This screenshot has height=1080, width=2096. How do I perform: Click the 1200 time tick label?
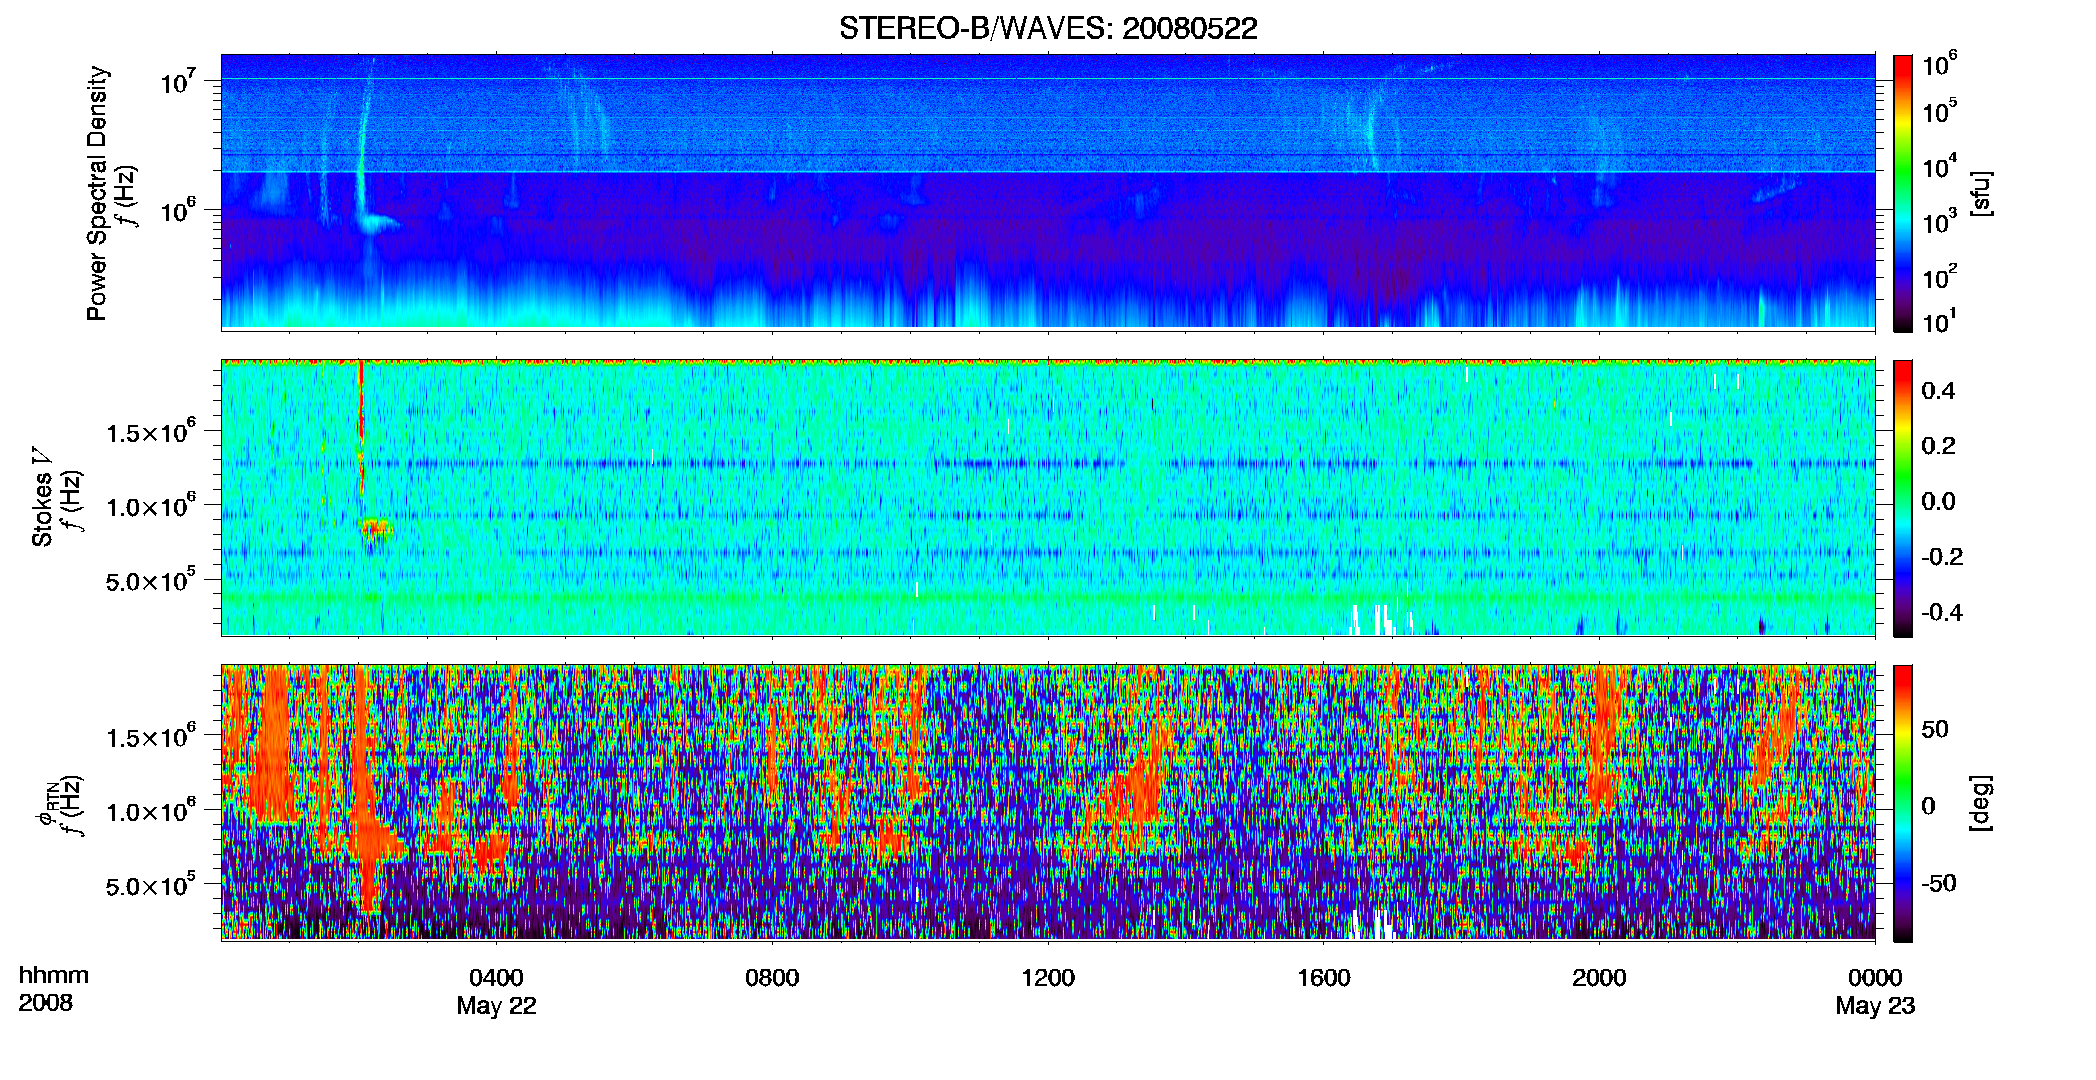tap(1048, 978)
